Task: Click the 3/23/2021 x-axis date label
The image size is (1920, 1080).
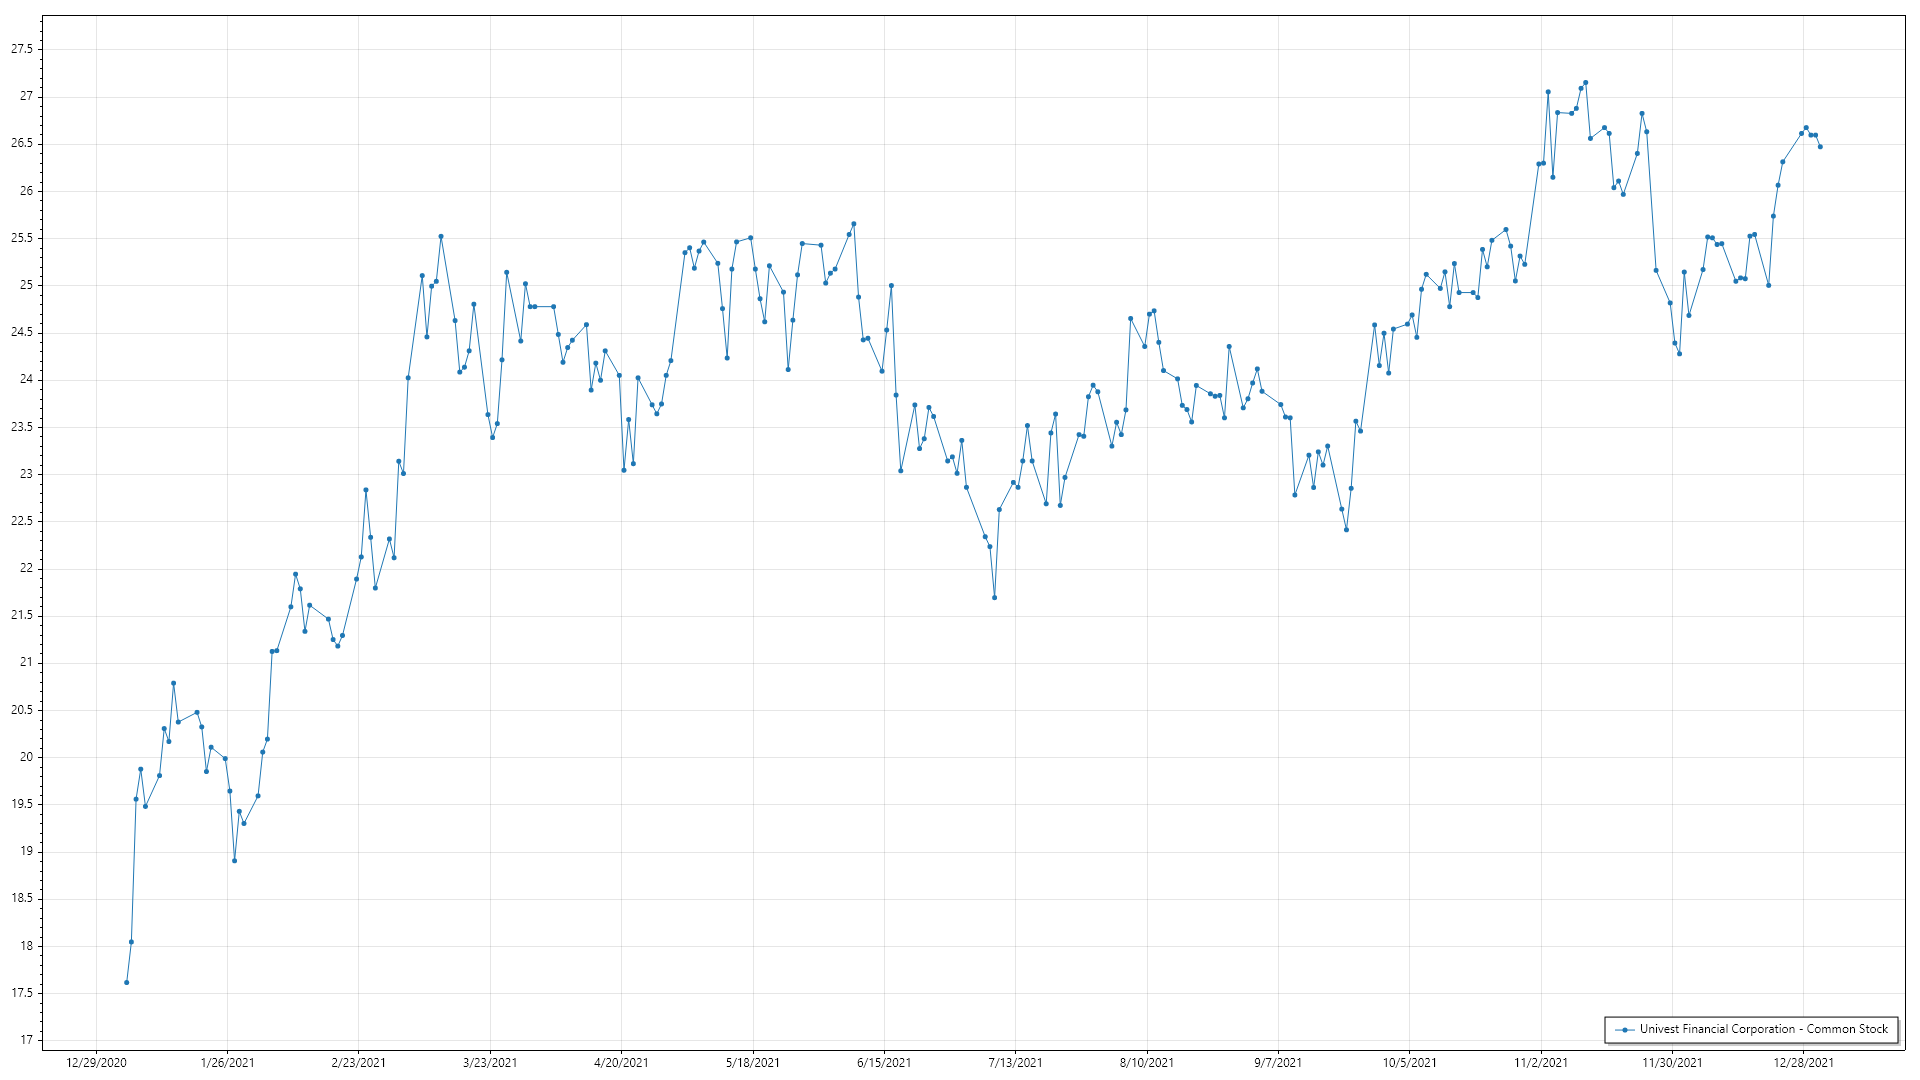Action: (490, 1062)
